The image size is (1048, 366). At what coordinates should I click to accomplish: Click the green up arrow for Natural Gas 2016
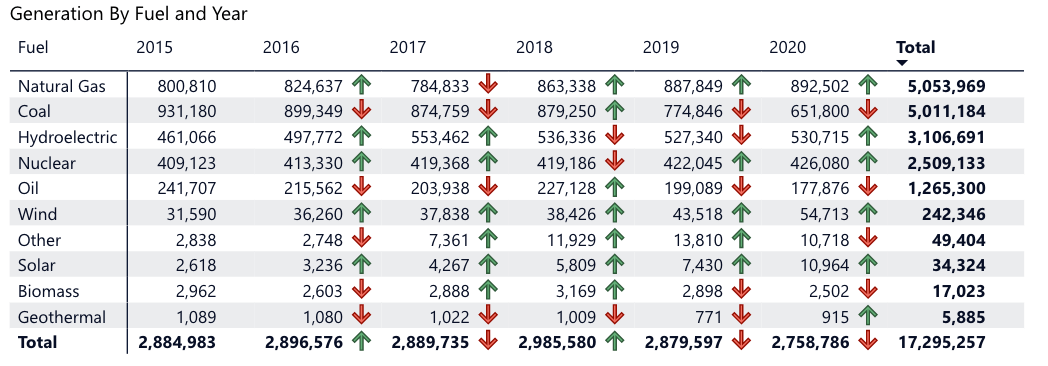362,85
